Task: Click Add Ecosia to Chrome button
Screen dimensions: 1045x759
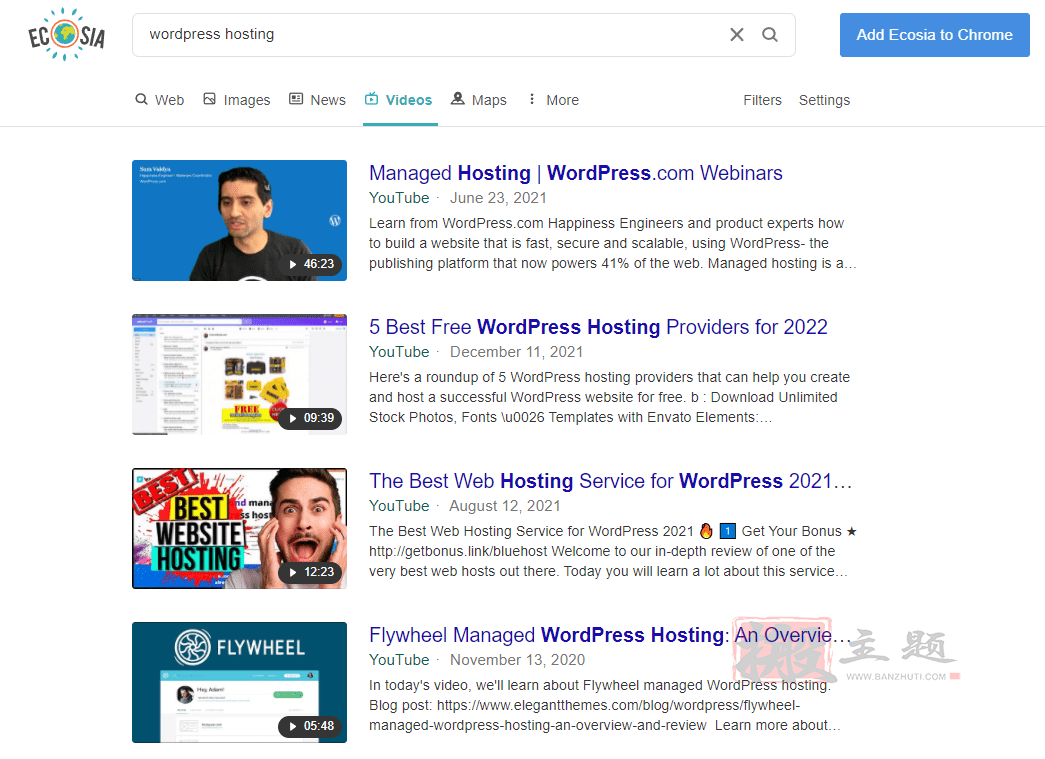Action: click(934, 35)
